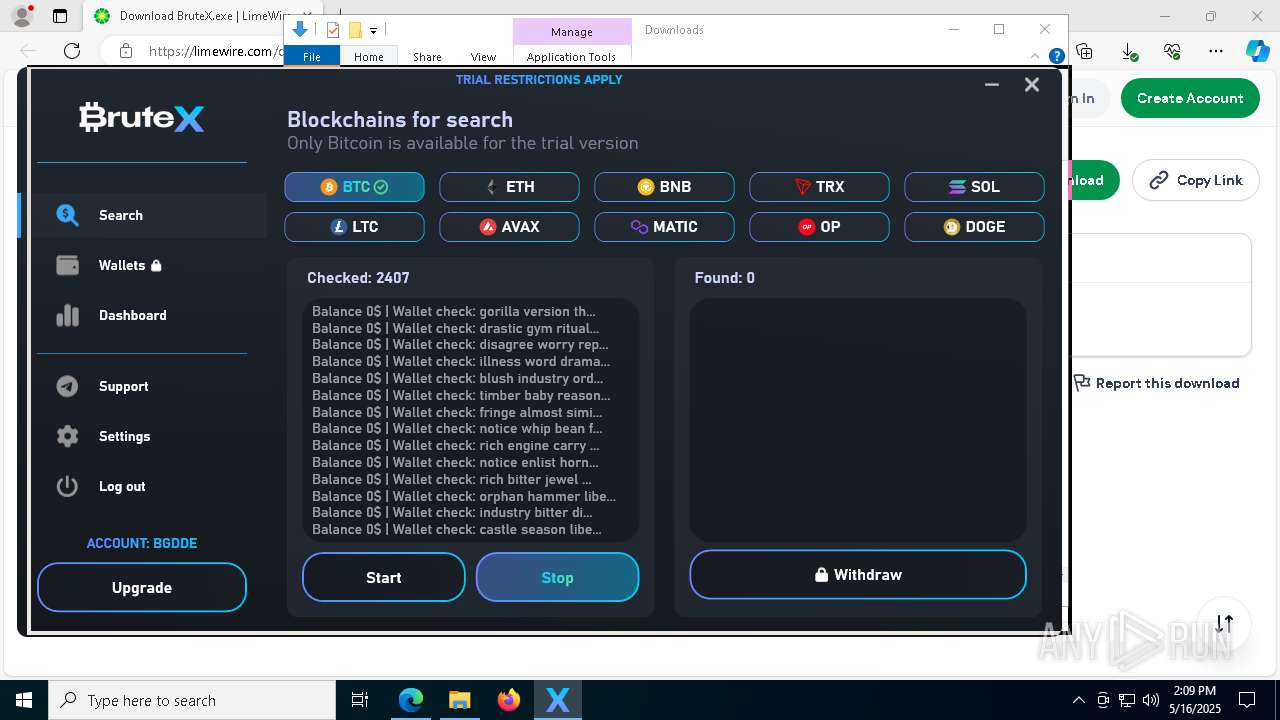This screenshot has height=720, width=1280.
Task: Click the power Log out icon
Action: pos(67,486)
